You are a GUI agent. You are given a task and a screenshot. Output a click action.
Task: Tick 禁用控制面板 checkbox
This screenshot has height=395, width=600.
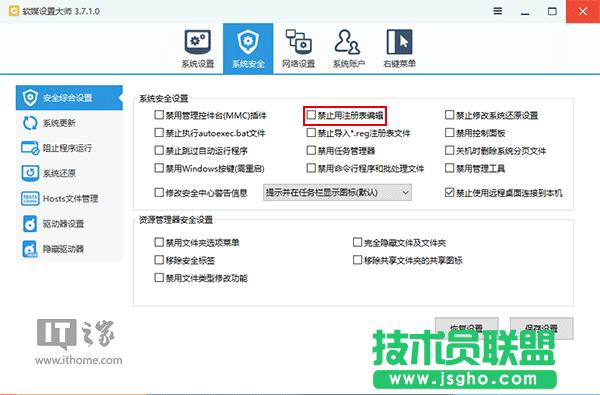point(450,133)
